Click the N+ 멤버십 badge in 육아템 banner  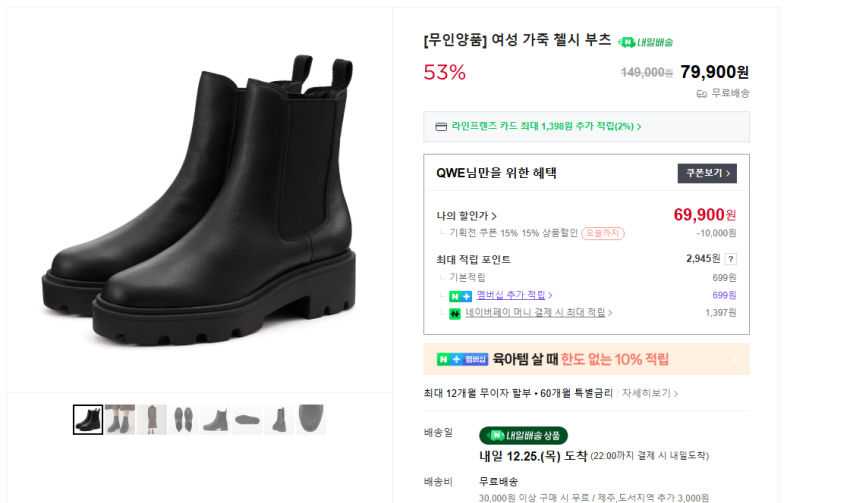(462, 359)
